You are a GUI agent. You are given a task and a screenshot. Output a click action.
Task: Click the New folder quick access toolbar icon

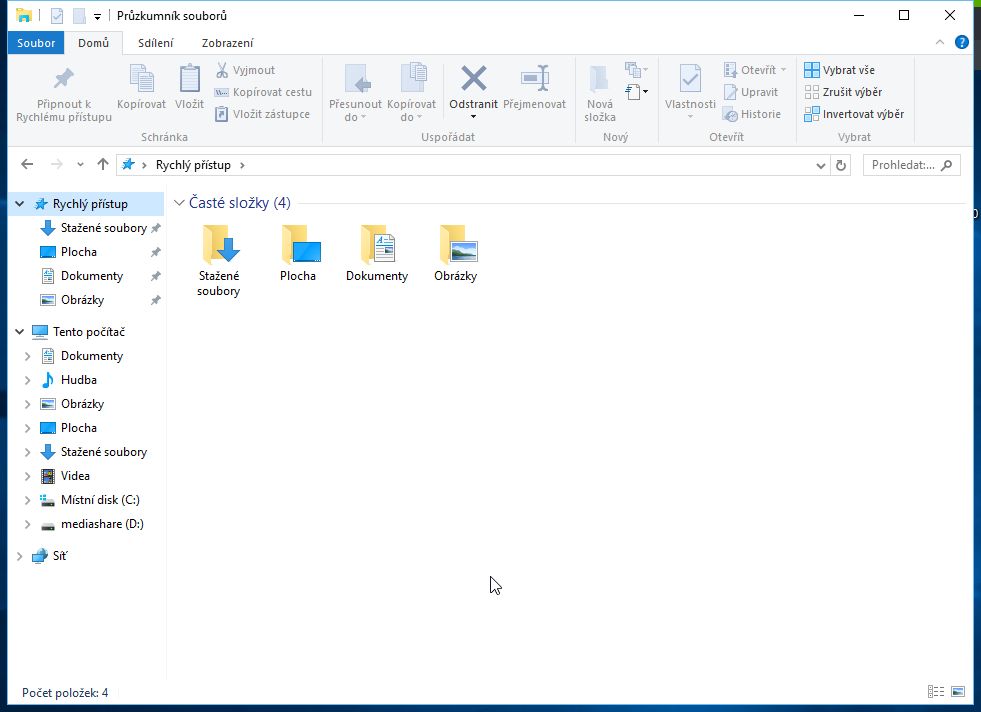coord(79,16)
